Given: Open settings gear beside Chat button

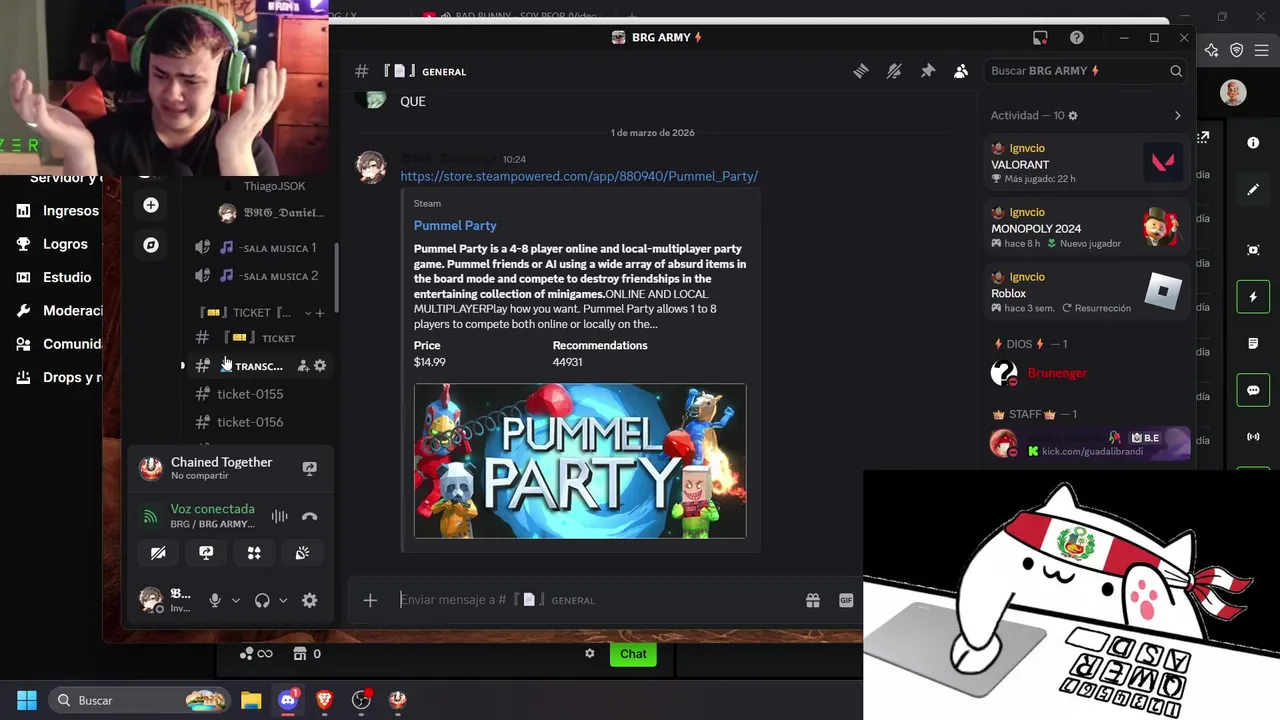Looking at the screenshot, I should (590, 654).
